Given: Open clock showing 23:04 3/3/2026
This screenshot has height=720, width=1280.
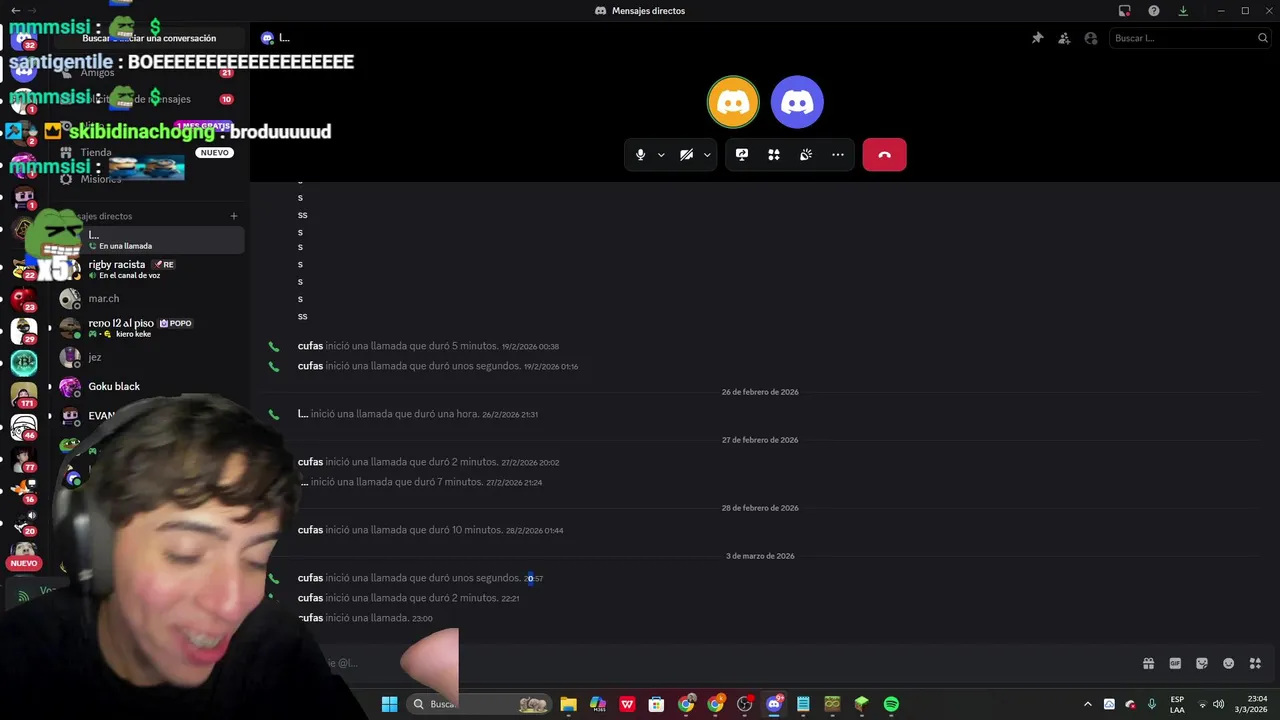Looking at the screenshot, I should [x=1253, y=704].
